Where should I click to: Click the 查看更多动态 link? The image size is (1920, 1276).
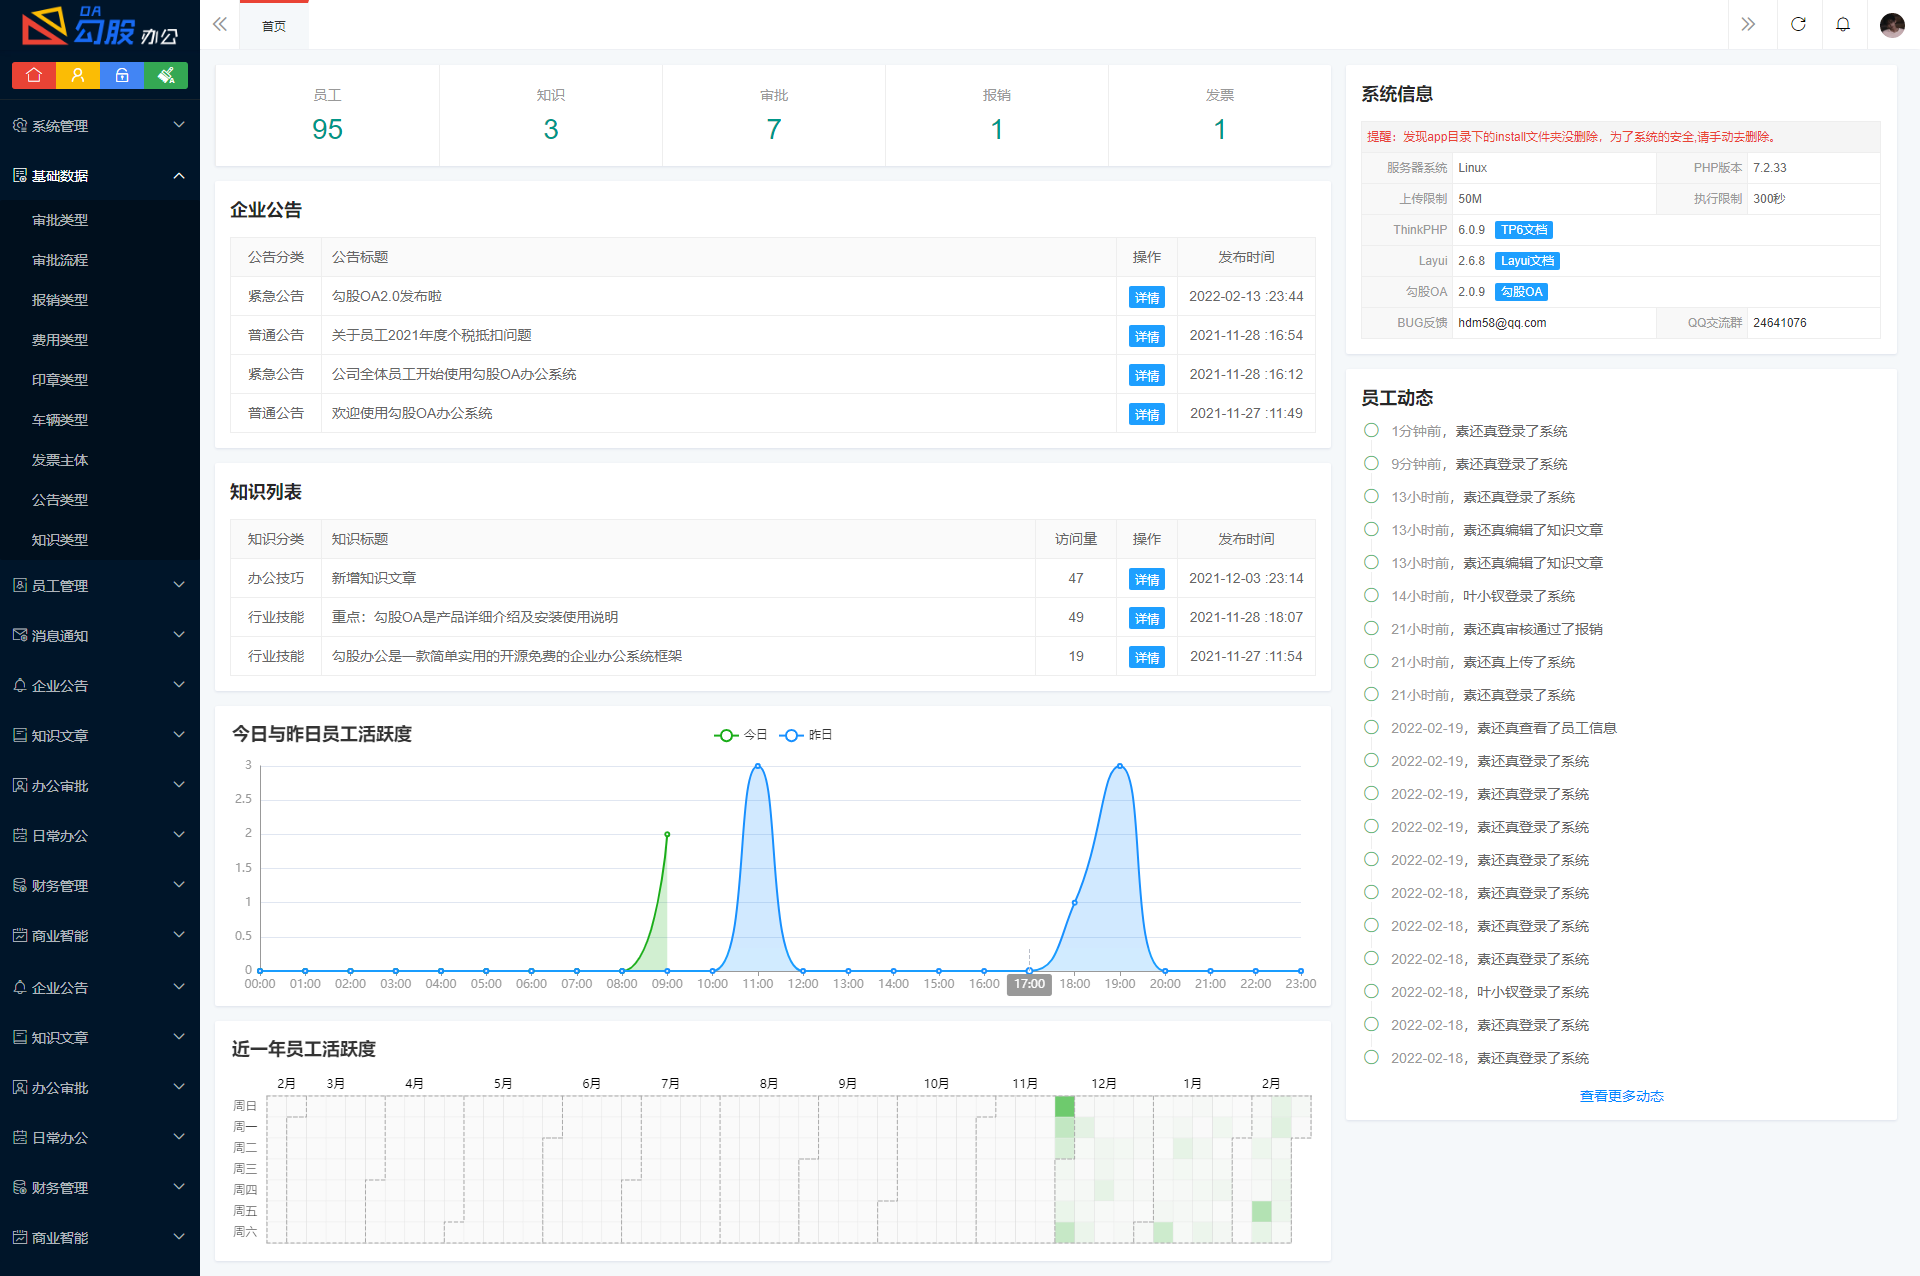[x=1621, y=1096]
